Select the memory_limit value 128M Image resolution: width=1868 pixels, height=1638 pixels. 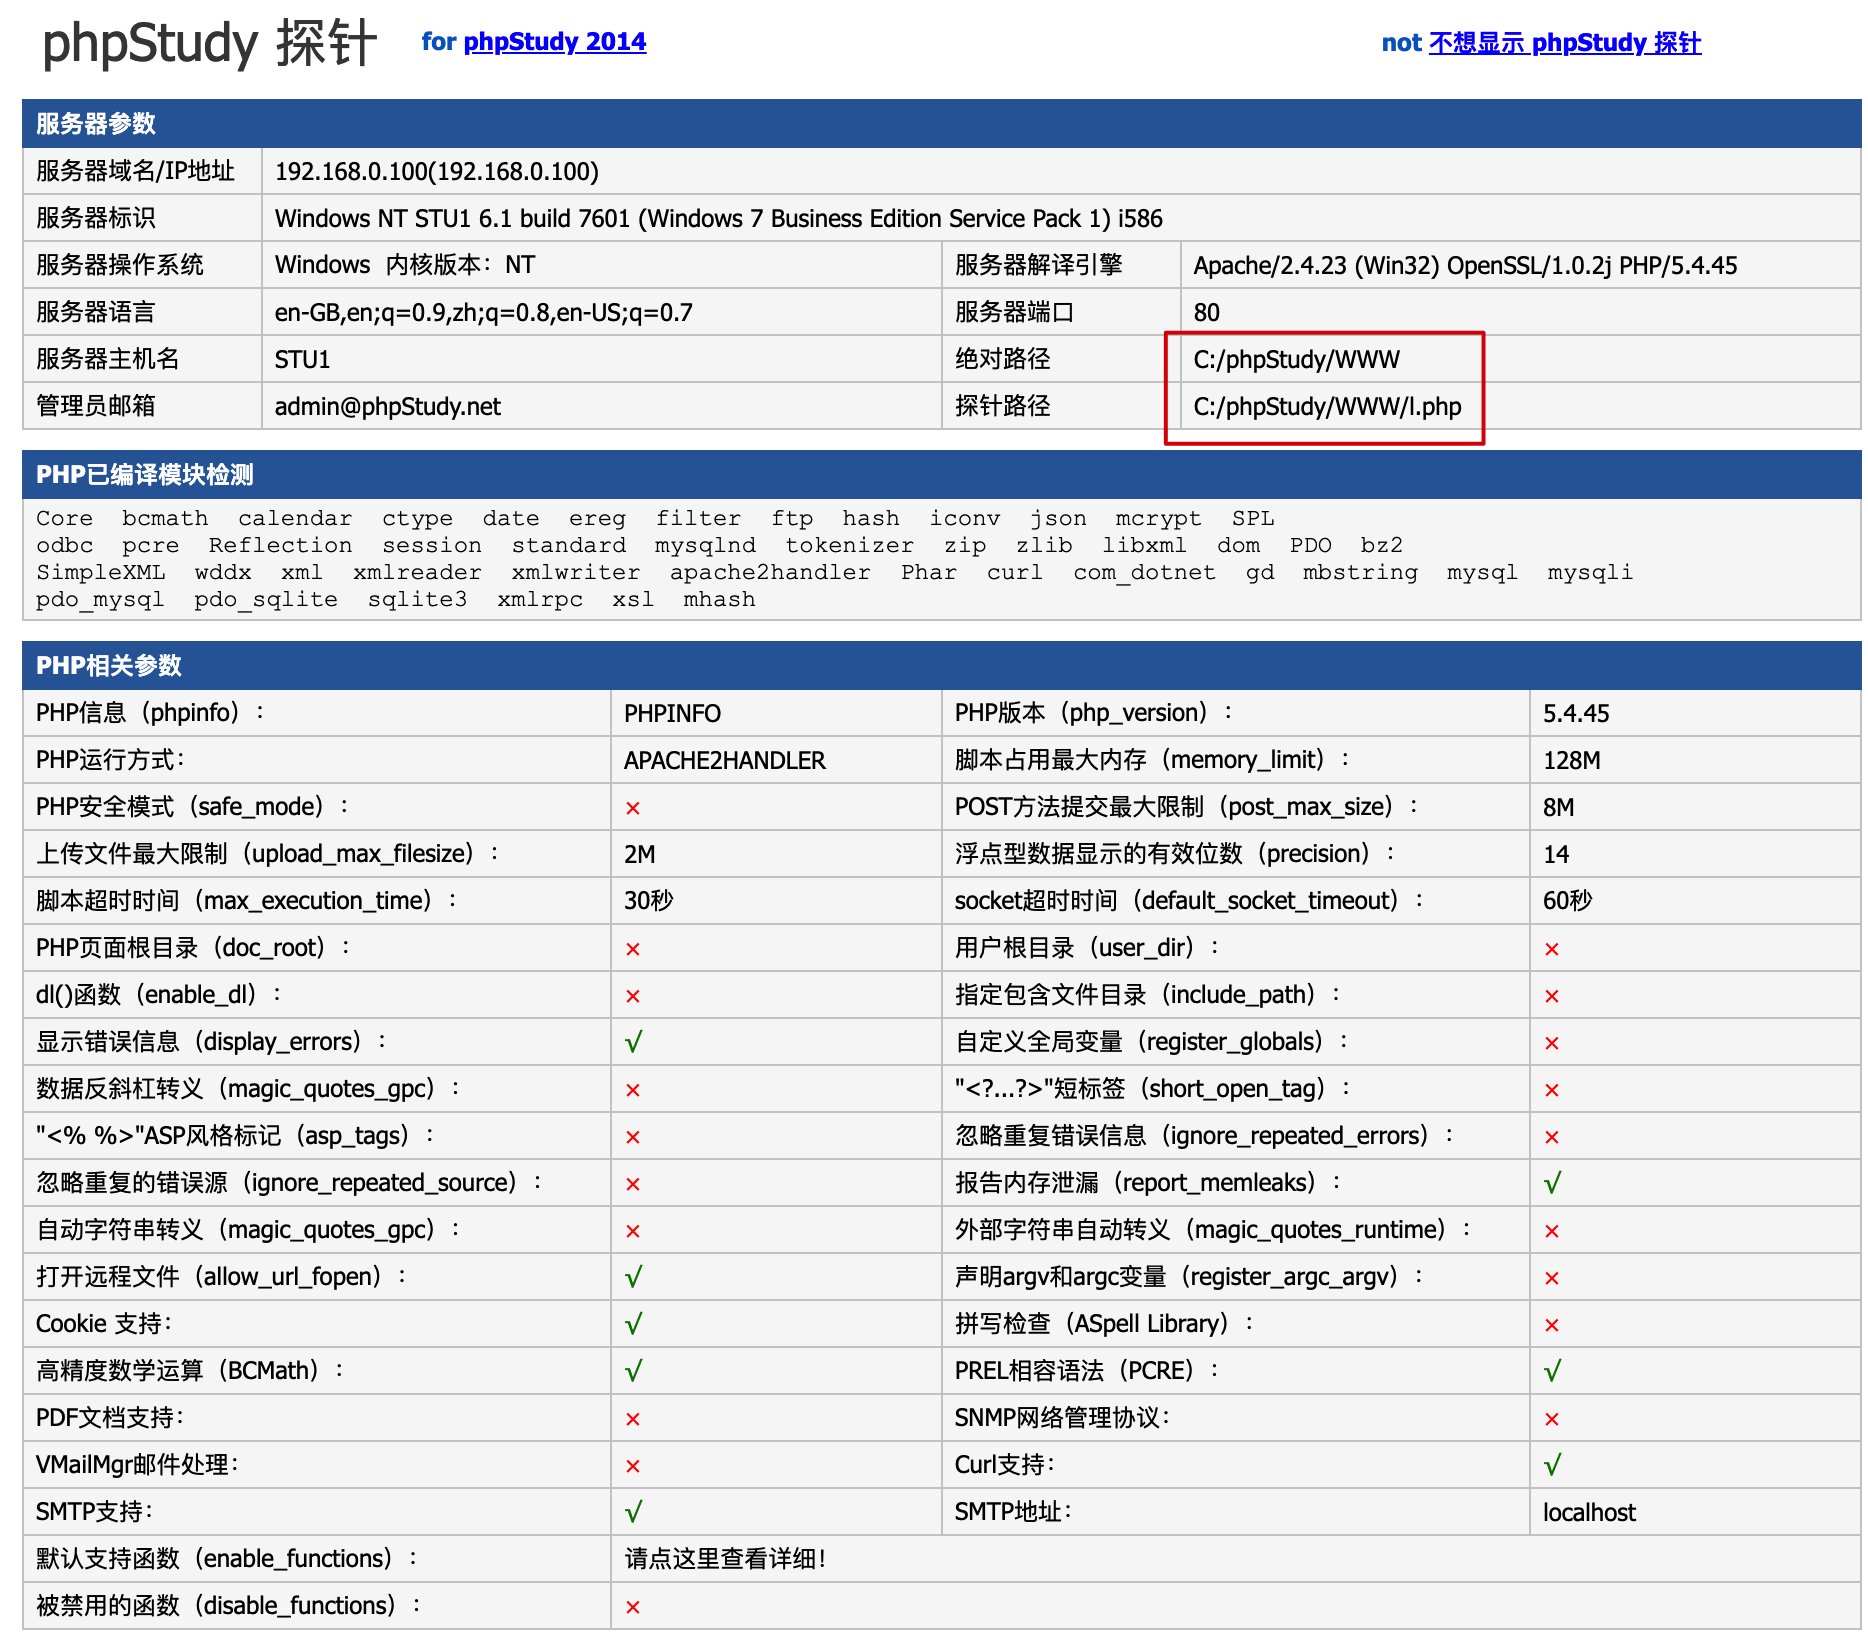tap(1571, 760)
